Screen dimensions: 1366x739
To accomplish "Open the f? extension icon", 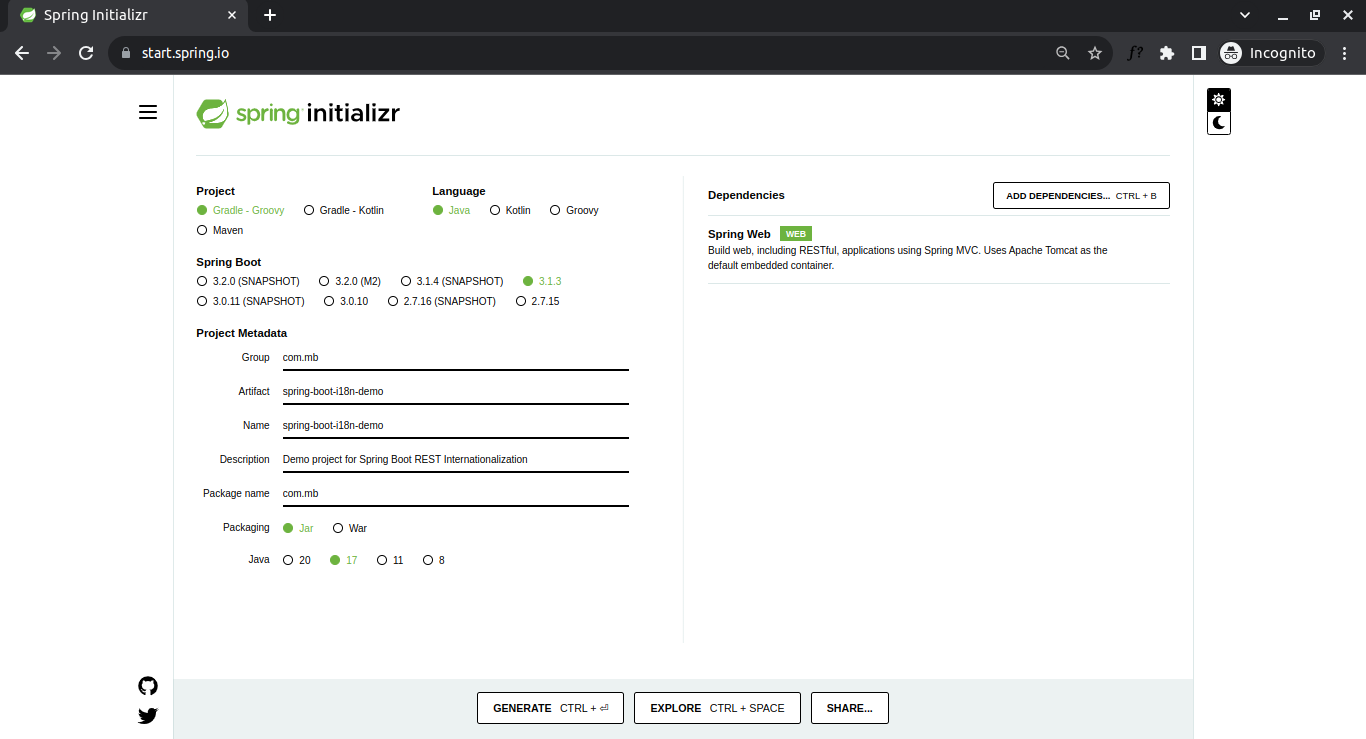I will [x=1135, y=53].
